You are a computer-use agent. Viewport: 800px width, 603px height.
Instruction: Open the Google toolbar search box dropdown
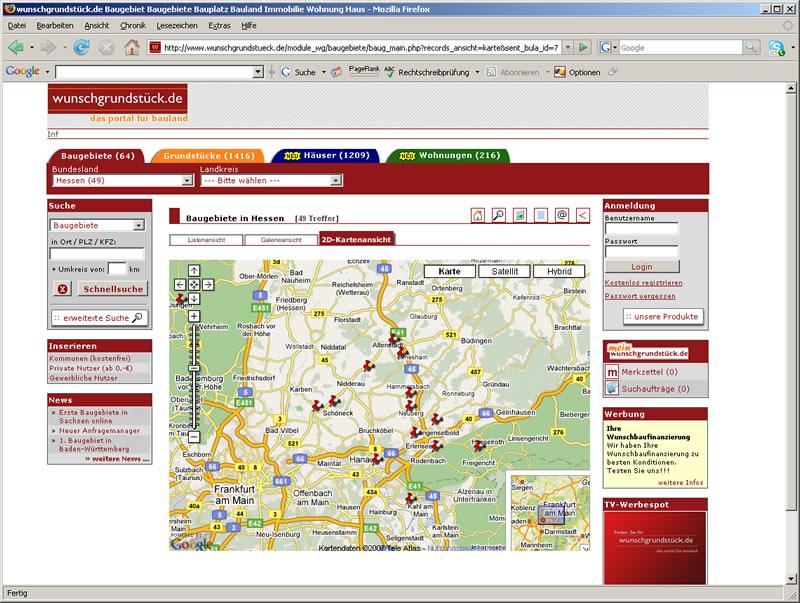(258, 72)
